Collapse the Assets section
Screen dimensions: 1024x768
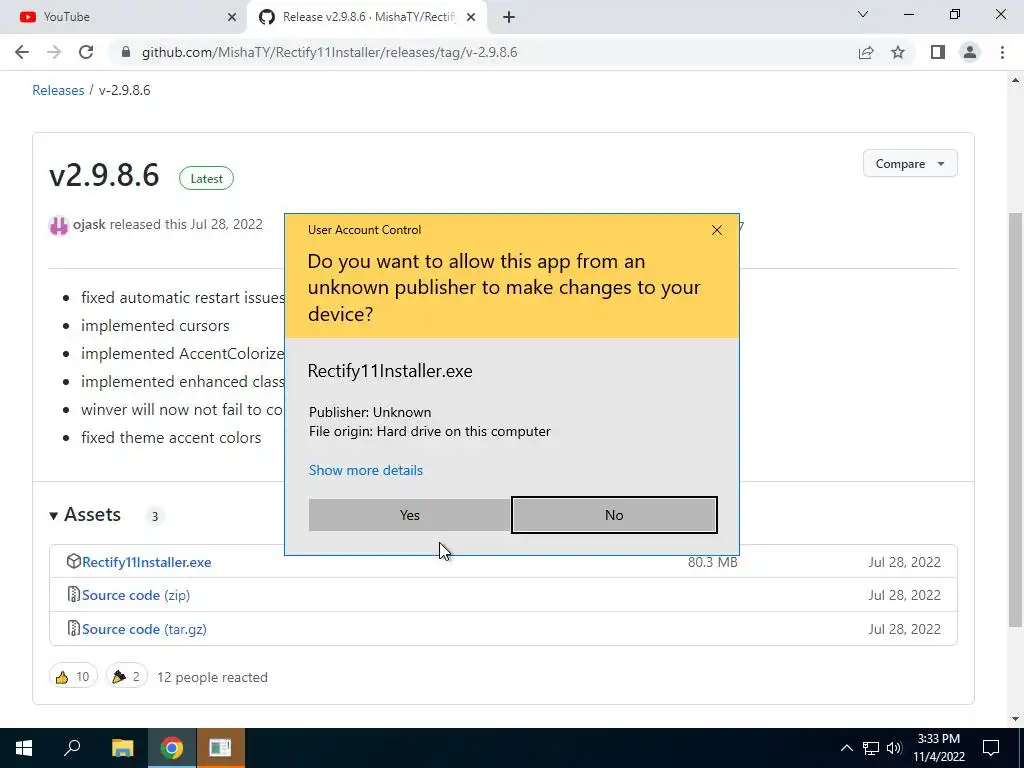tap(85, 515)
